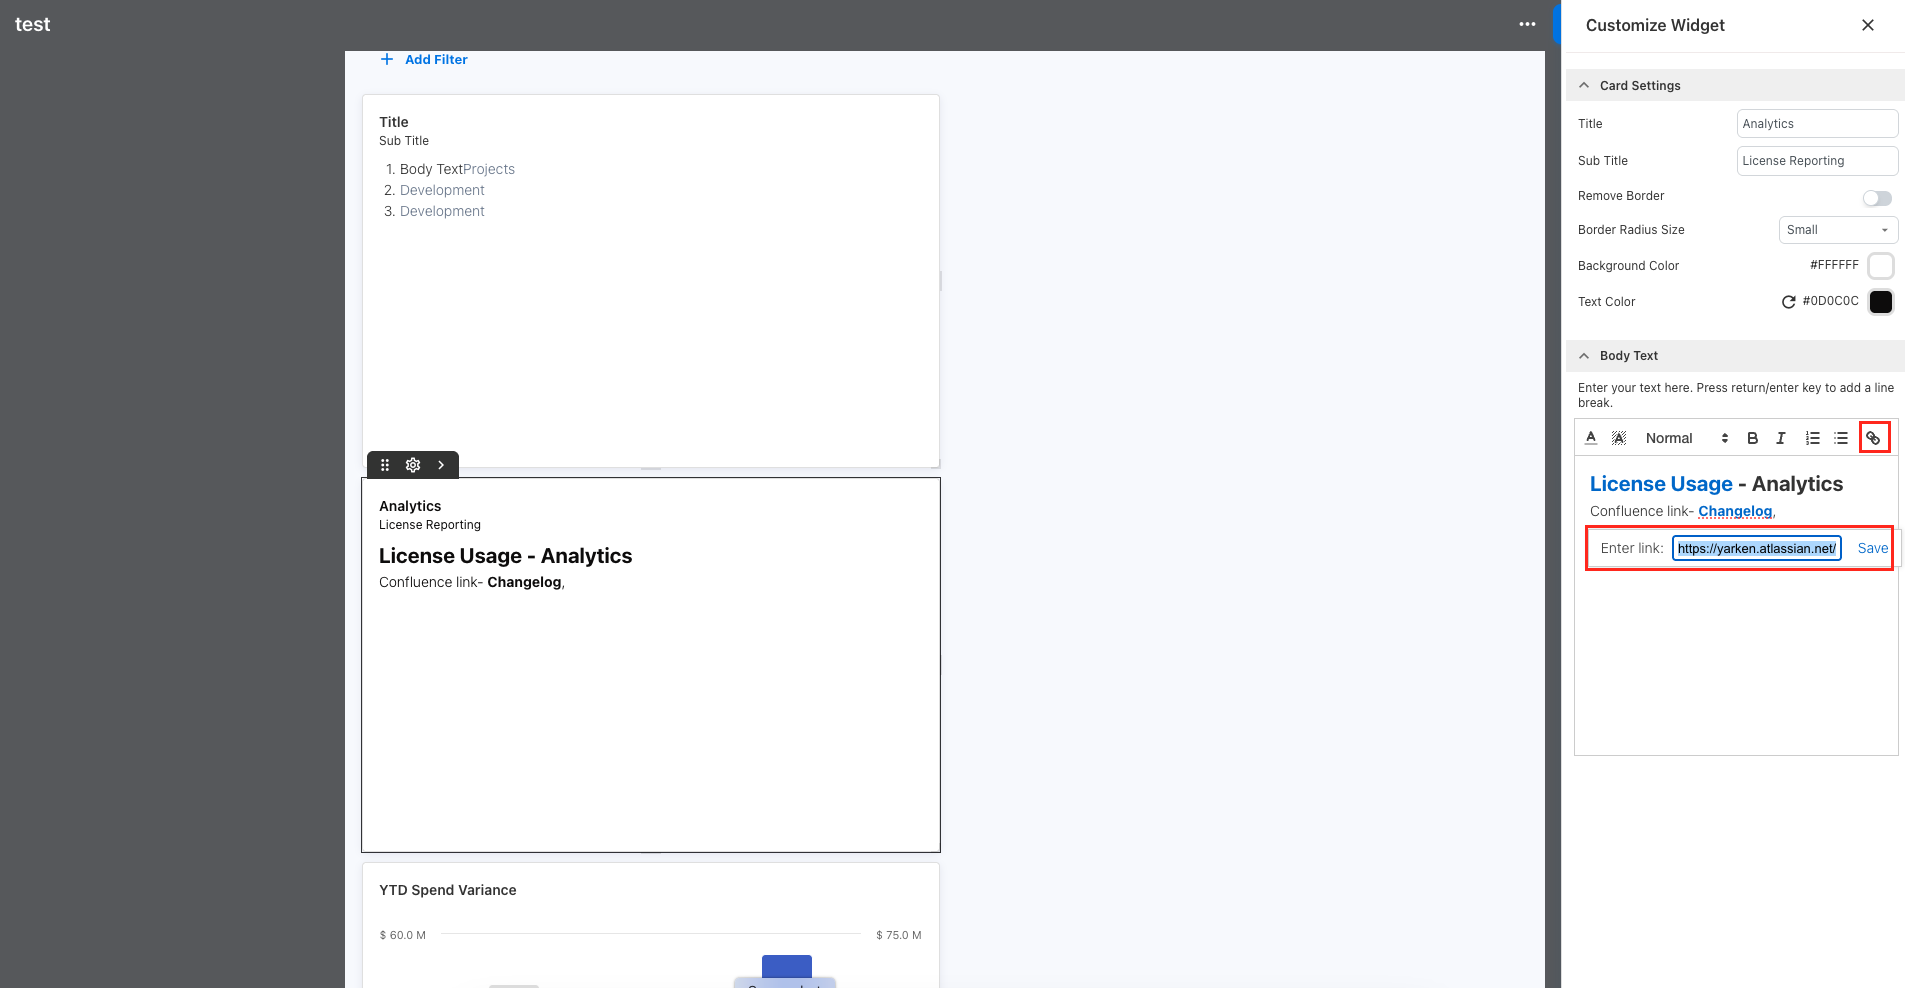Image resolution: width=1905 pixels, height=988 pixels.
Task: Collapse the Body Text section
Action: tap(1584, 356)
